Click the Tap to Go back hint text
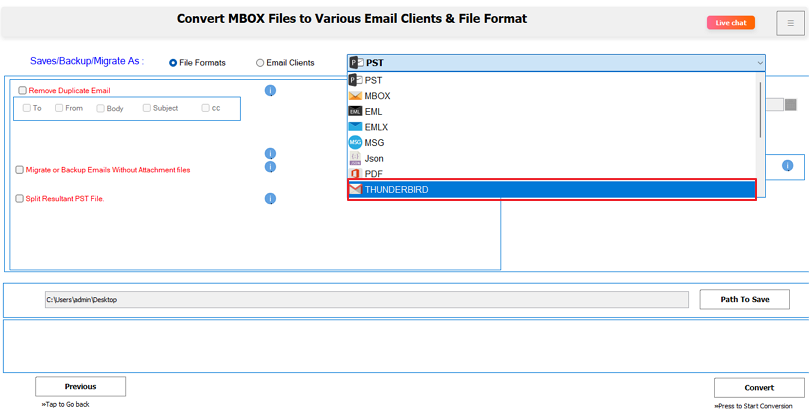This screenshot has height=409, width=809. point(66,405)
